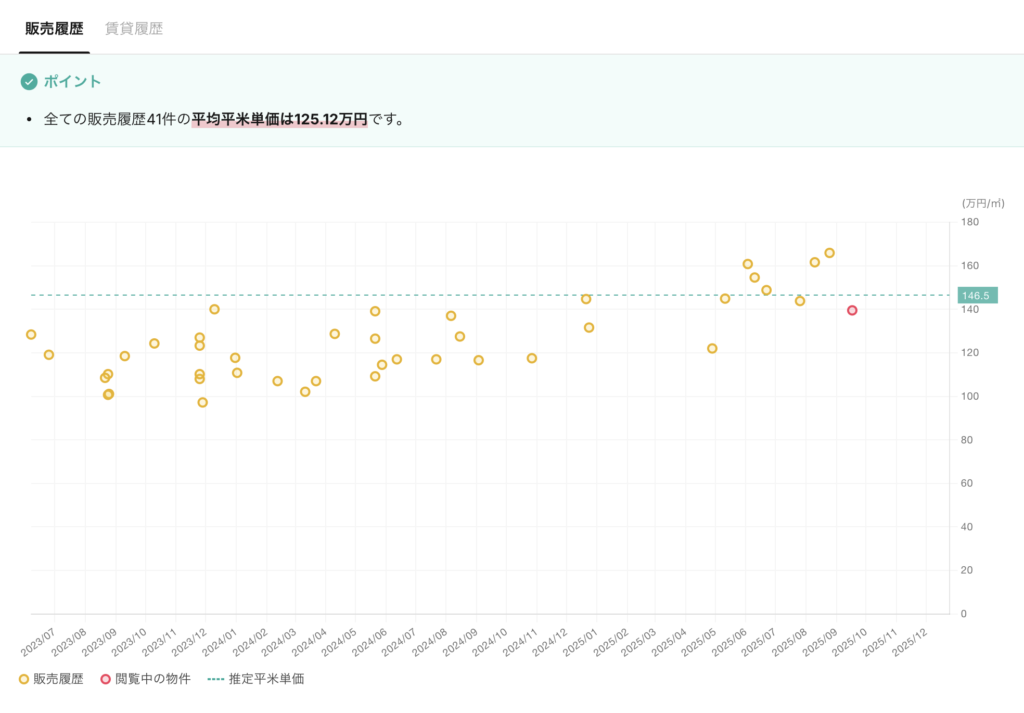Hide the 推定平米単価 line via legend label

tap(266, 679)
